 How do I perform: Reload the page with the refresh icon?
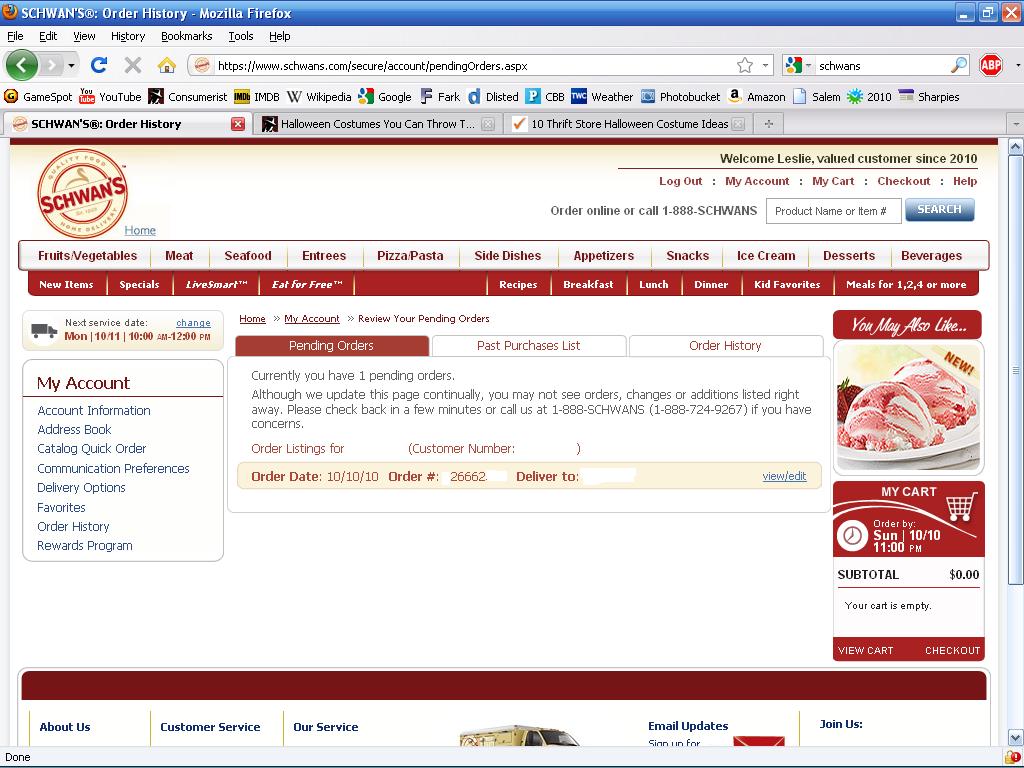point(99,65)
